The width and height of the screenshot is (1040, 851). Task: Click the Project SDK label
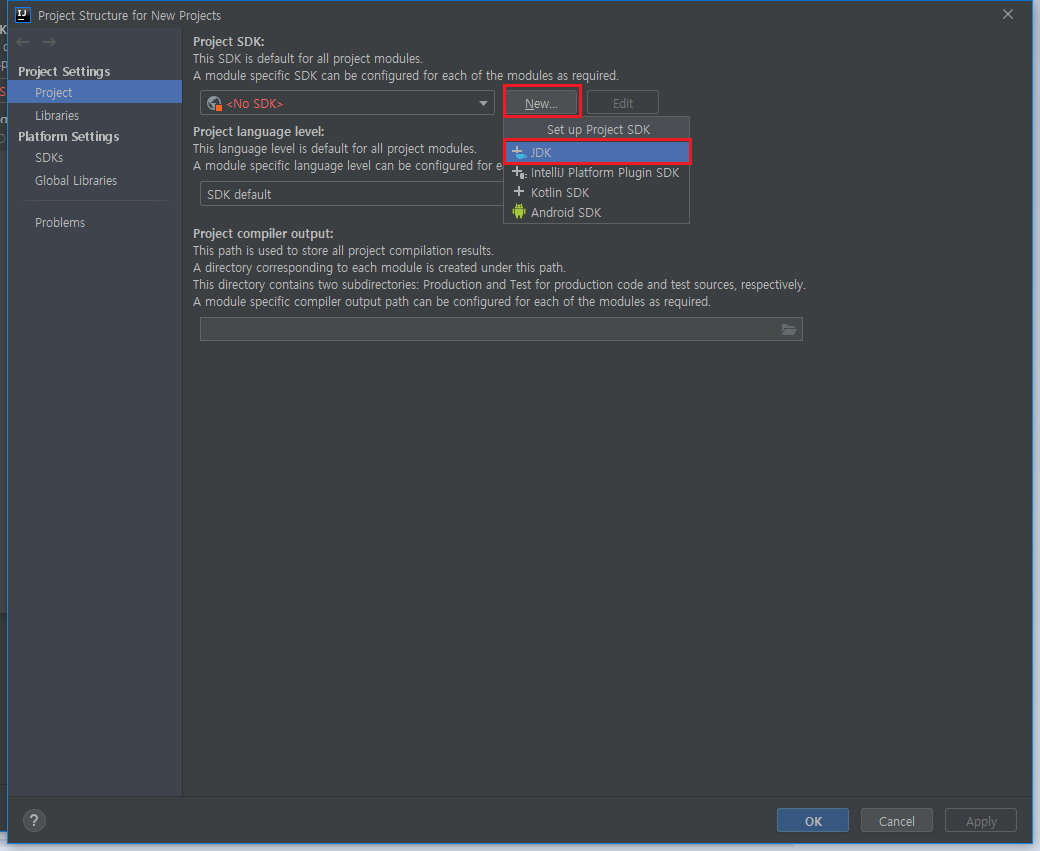pyautogui.click(x=229, y=41)
